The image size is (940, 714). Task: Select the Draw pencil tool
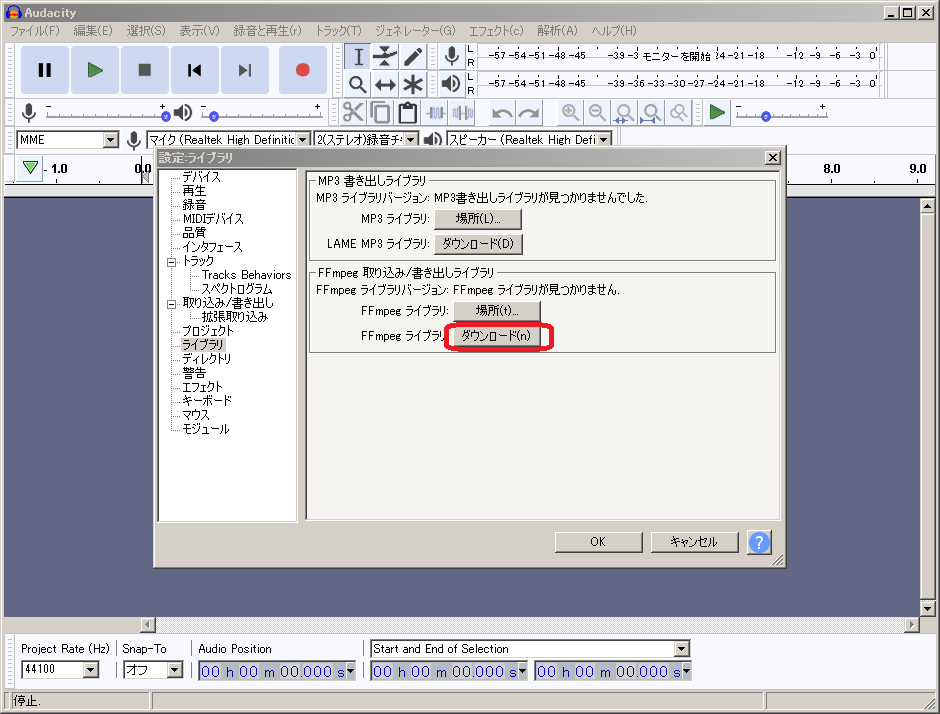(412, 57)
